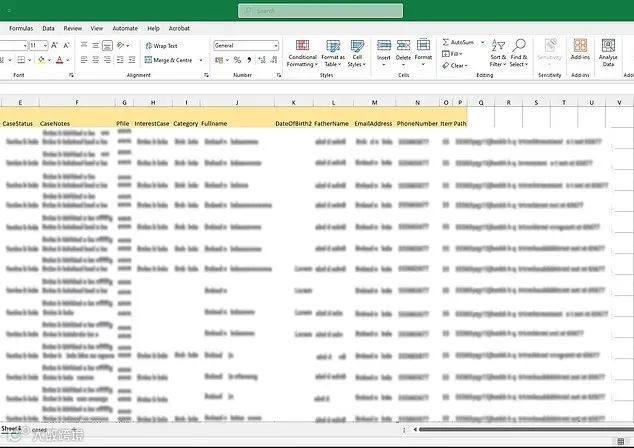The width and height of the screenshot is (634, 448).
Task: Align text left in Alignment group
Action: [84, 60]
